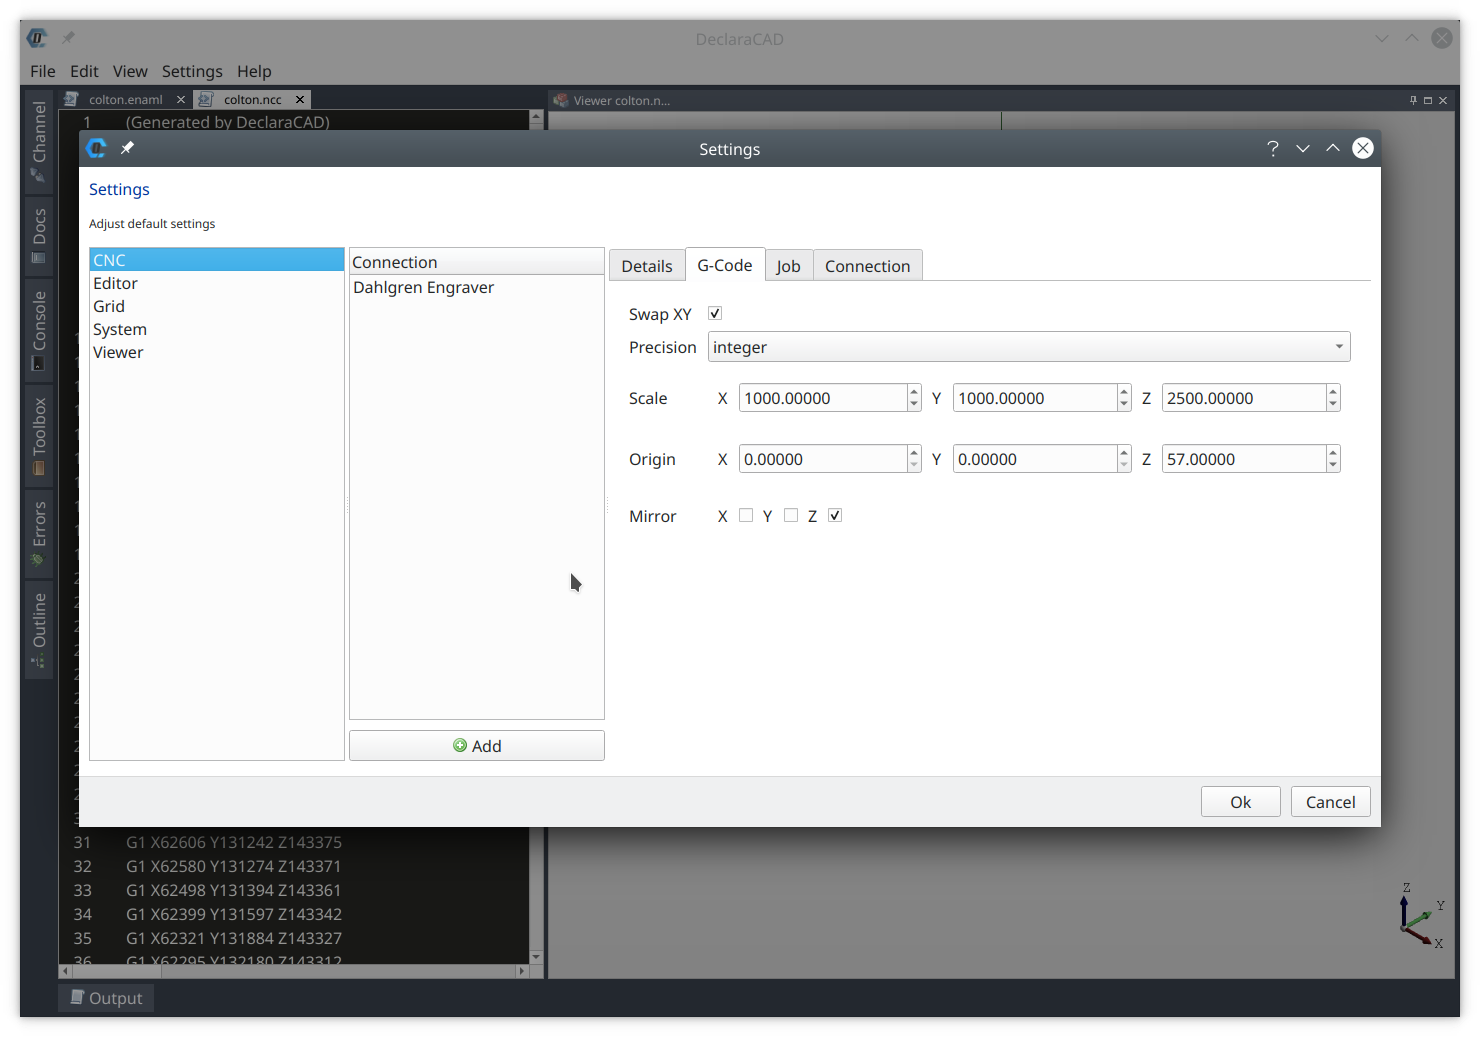This screenshot has width=1480, height=1037.
Task: Close the colton.ncc editor tab
Action: pos(300,99)
